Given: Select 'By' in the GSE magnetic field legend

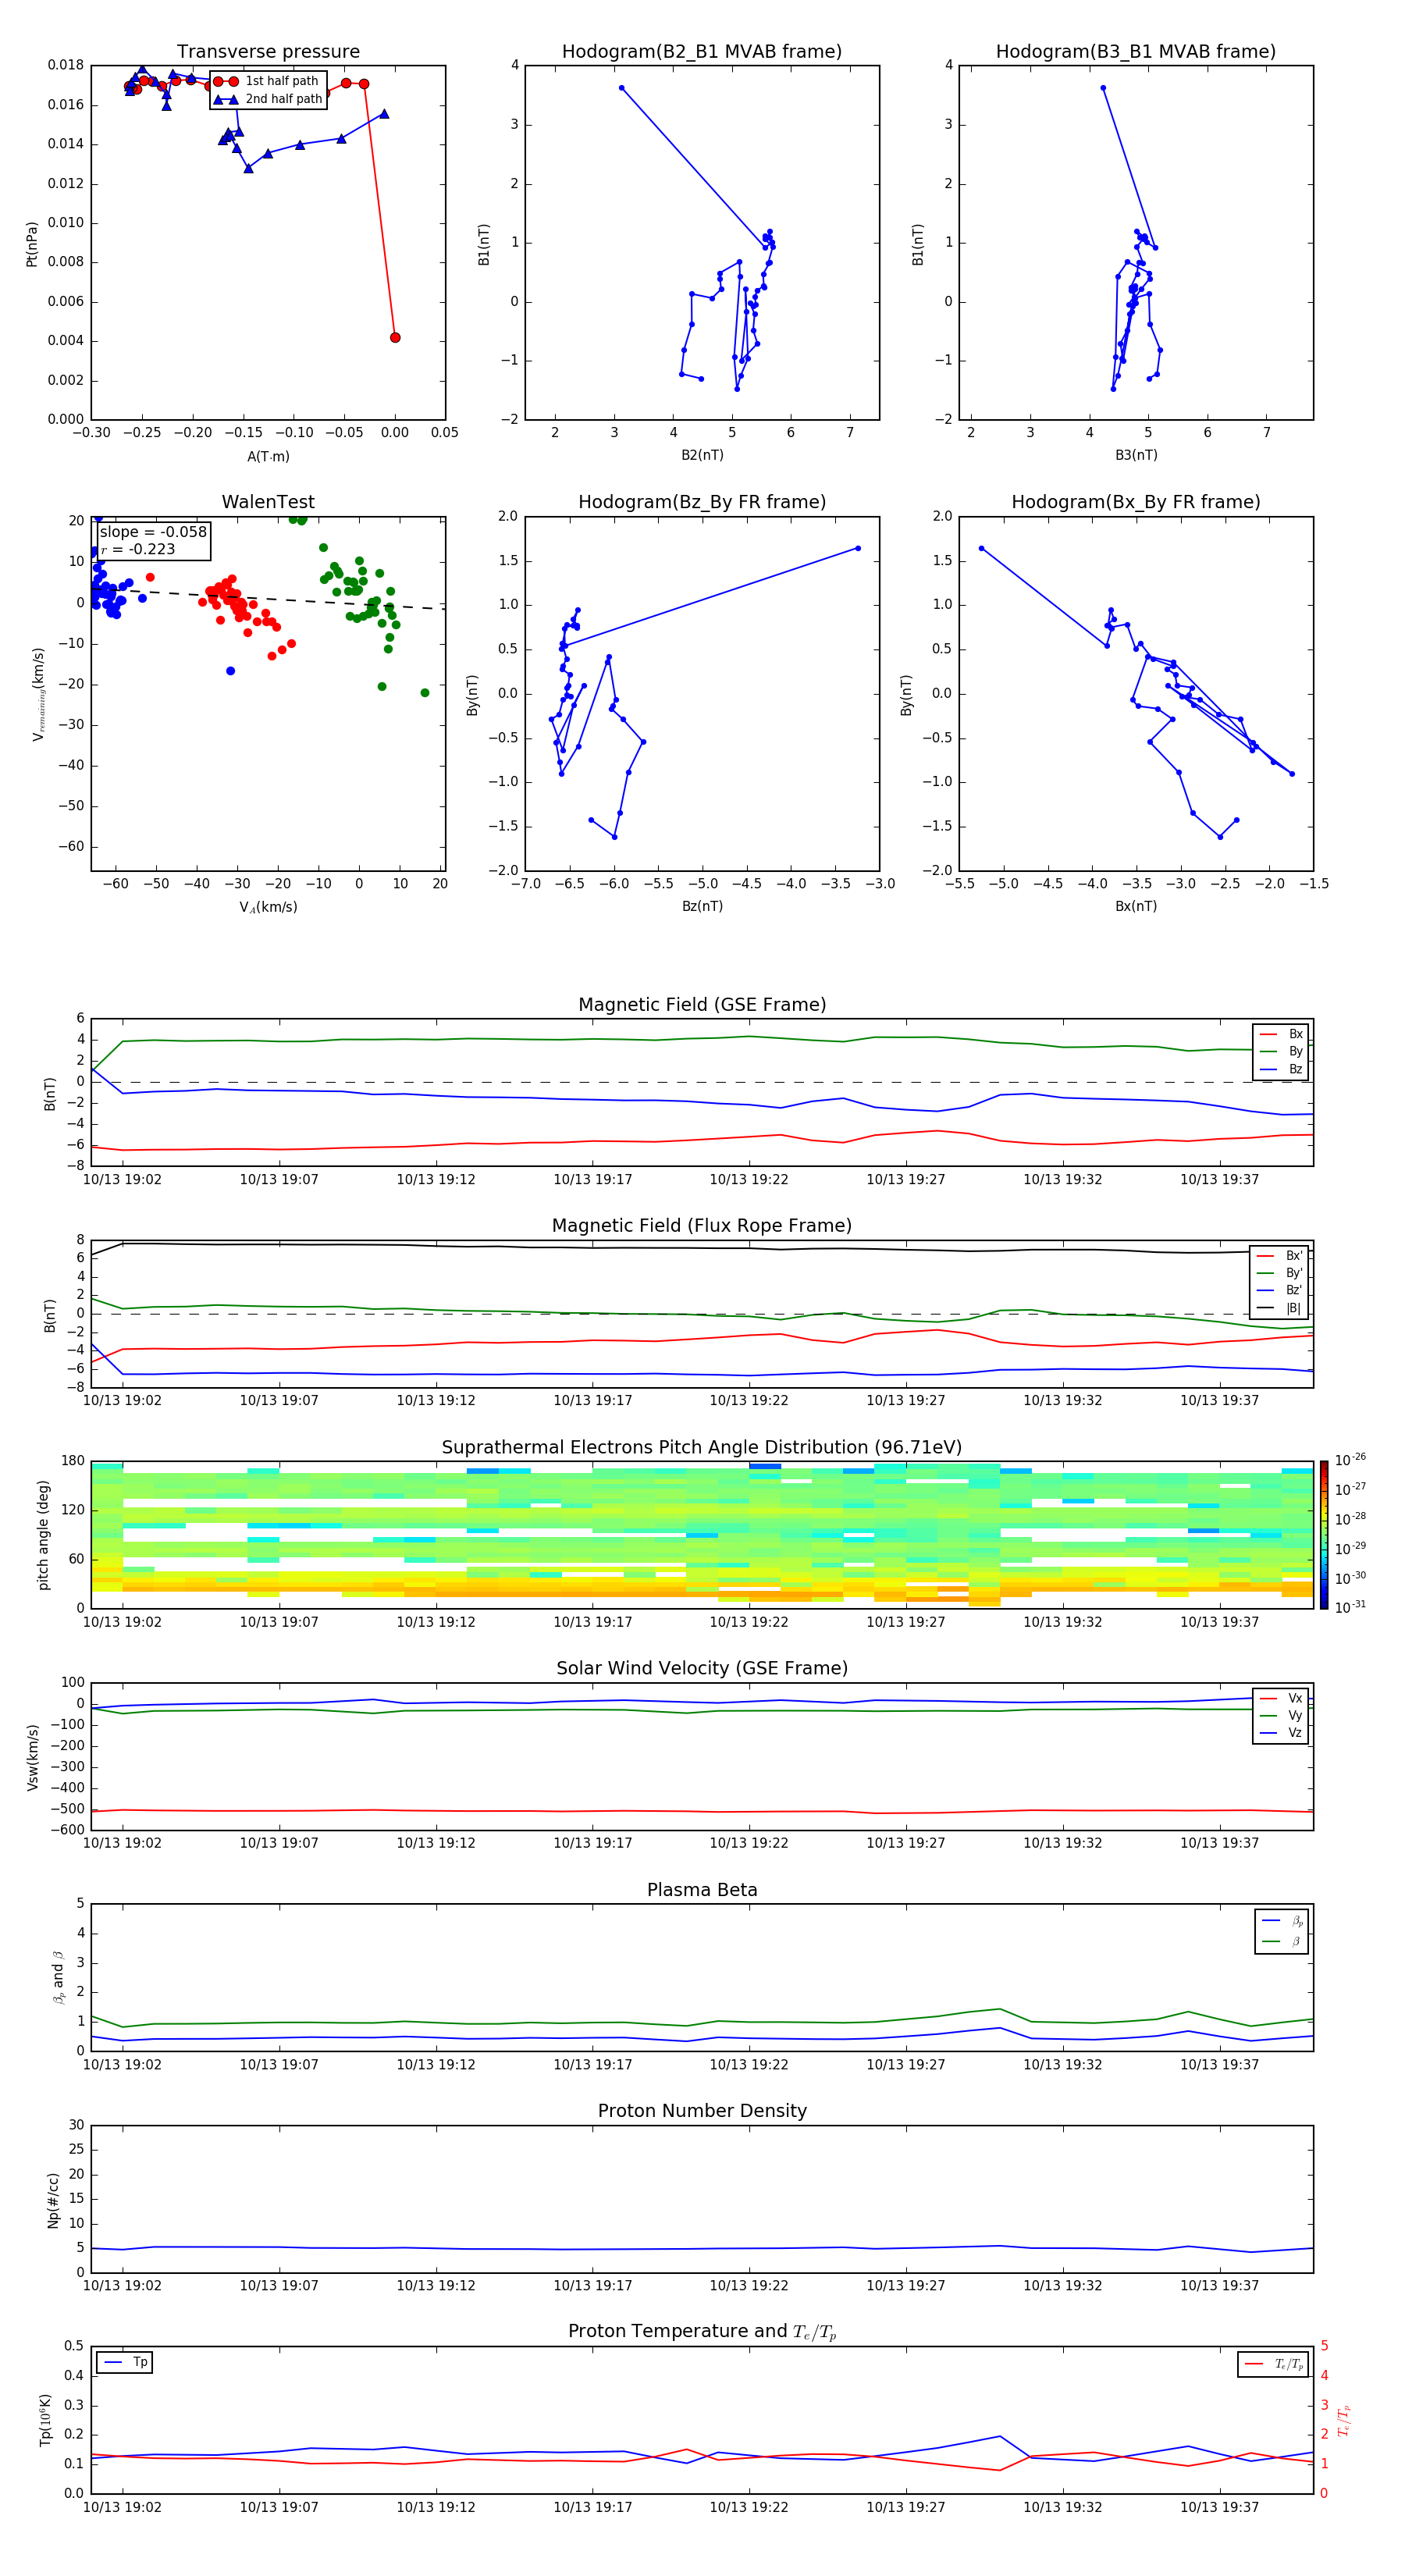Looking at the screenshot, I should (1281, 1051).
